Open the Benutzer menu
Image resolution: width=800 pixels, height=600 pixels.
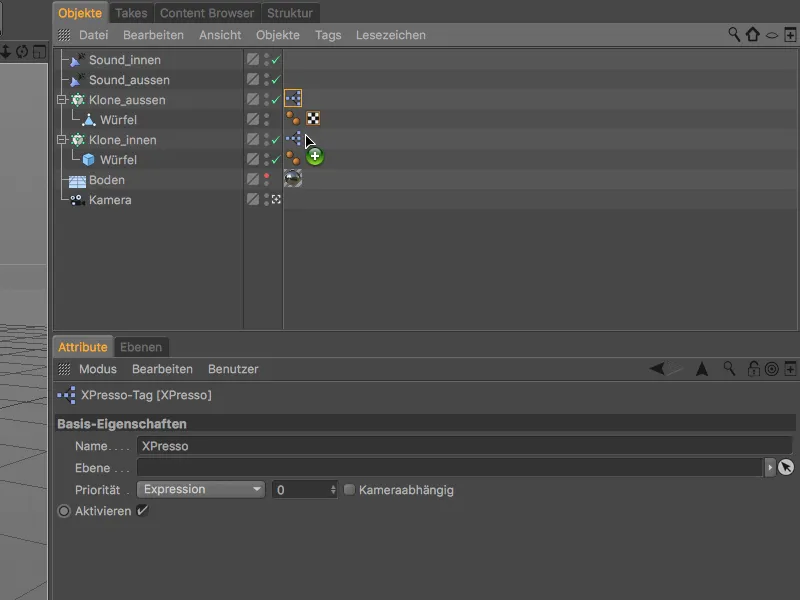click(233, 369)
